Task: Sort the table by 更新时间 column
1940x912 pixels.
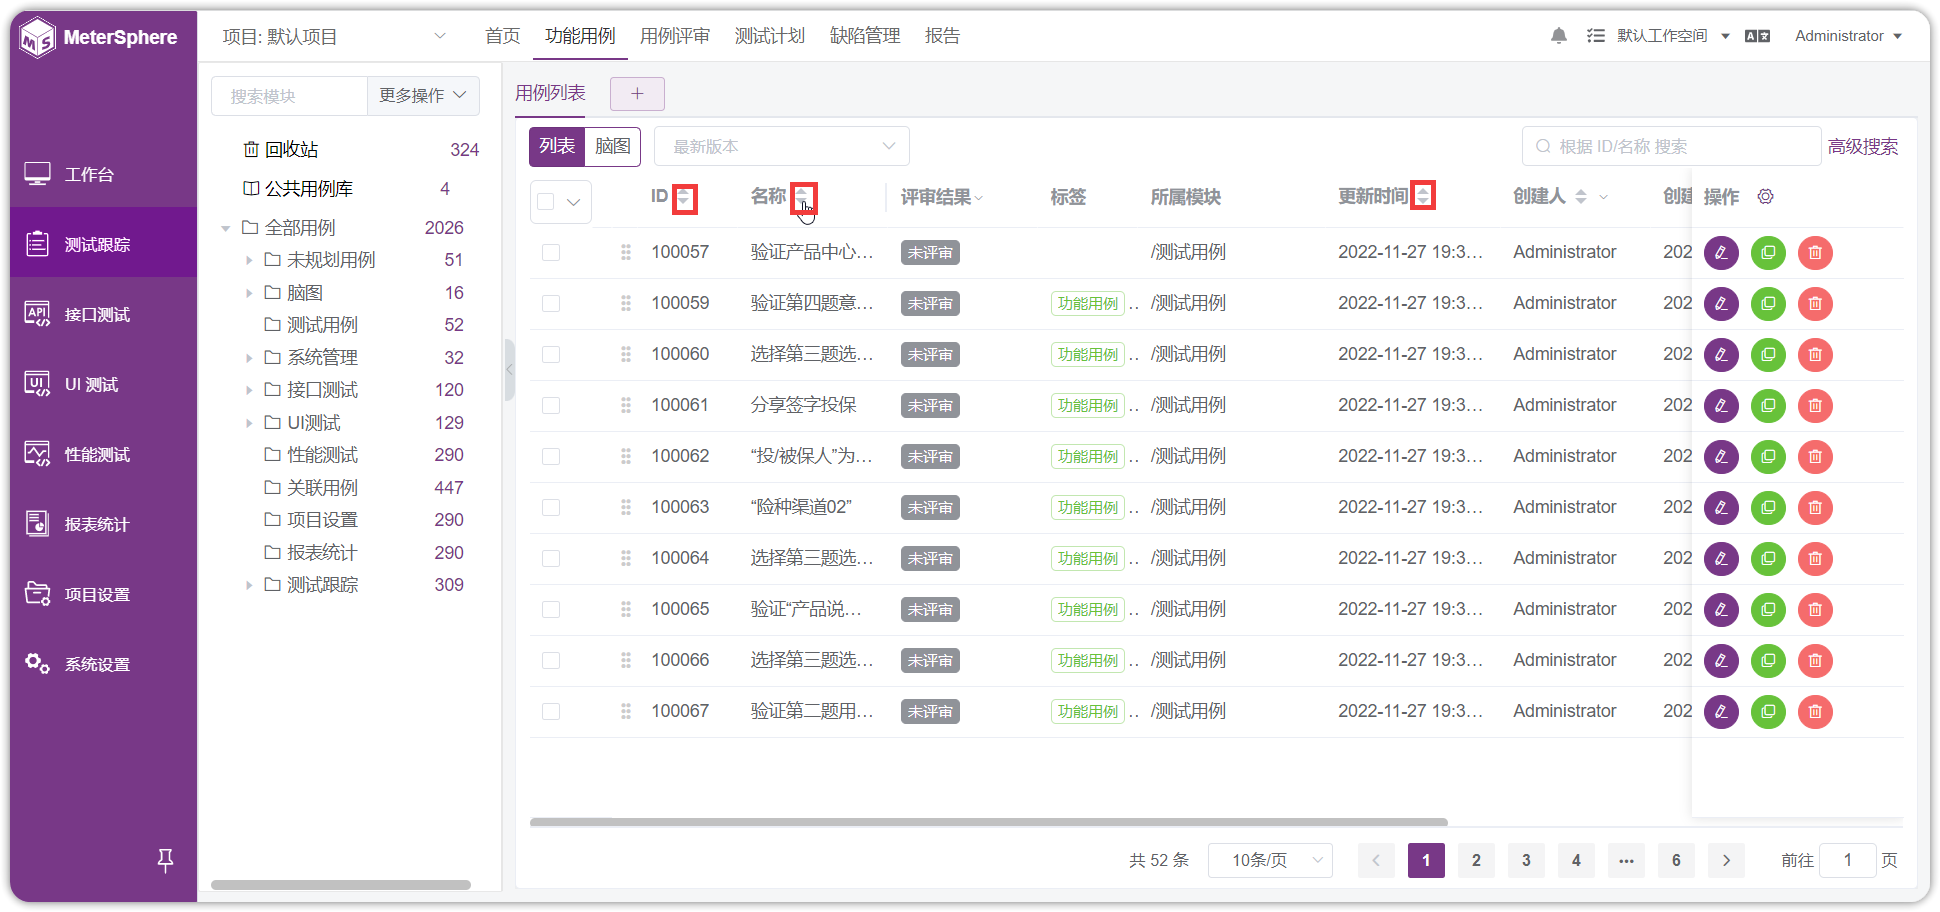Action: 1423,196
